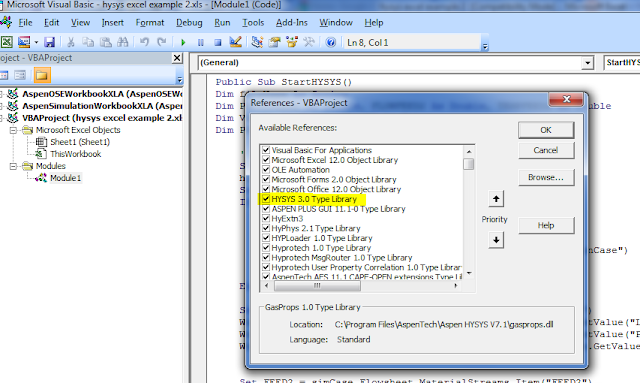Select AspenOSEWorkbookXLA project in tree
Image resolution: width=640 pixels, height=383 pixels.
102,94
